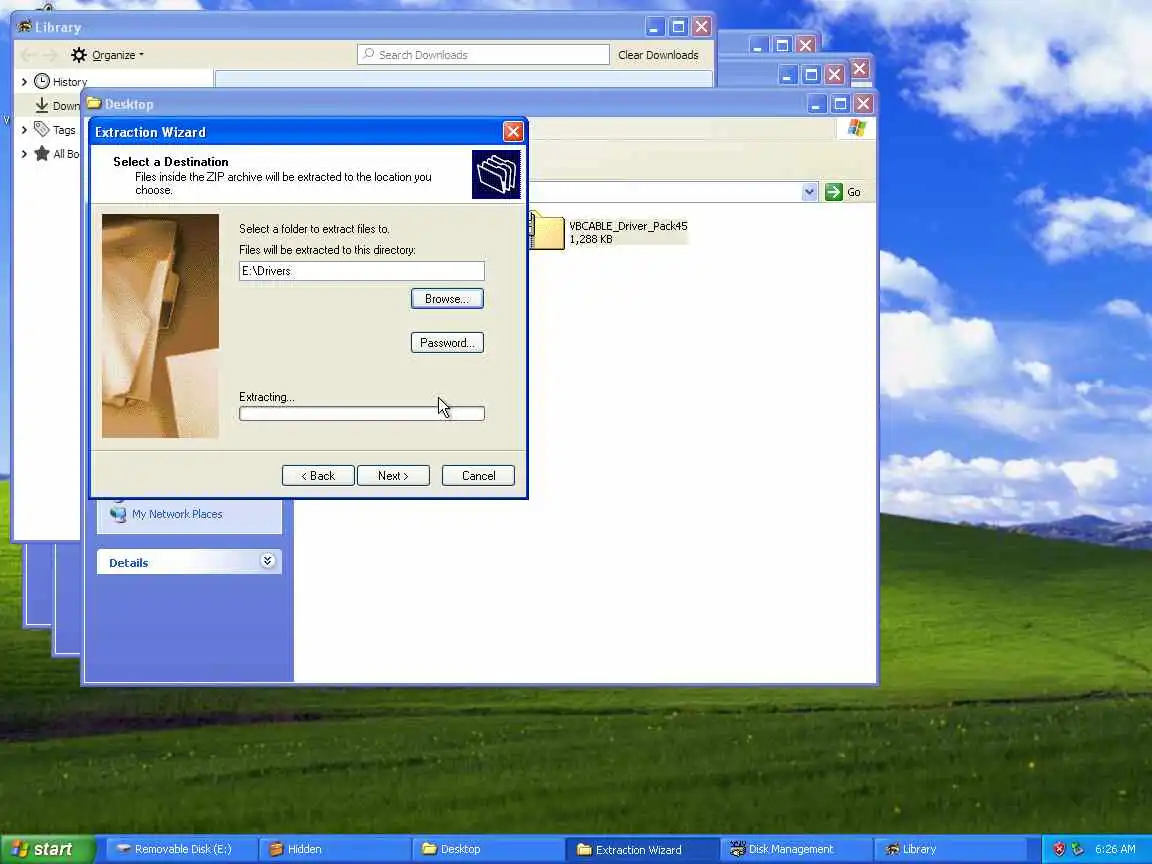Select the History clock icon
Image resolution: width=1152 pixels, height=864 pixels.
tap(42, 81)
